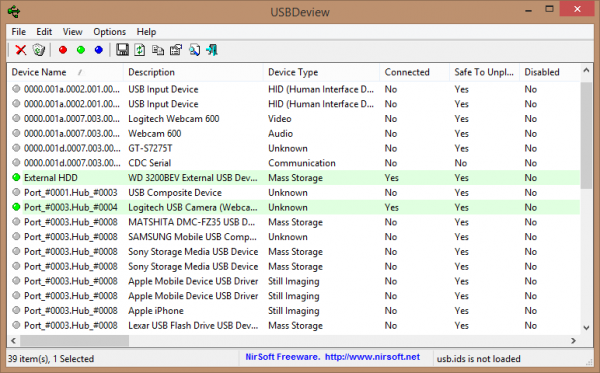Select the External HDD device row
This screenshot has width=600, height=373.
[293, 178]
